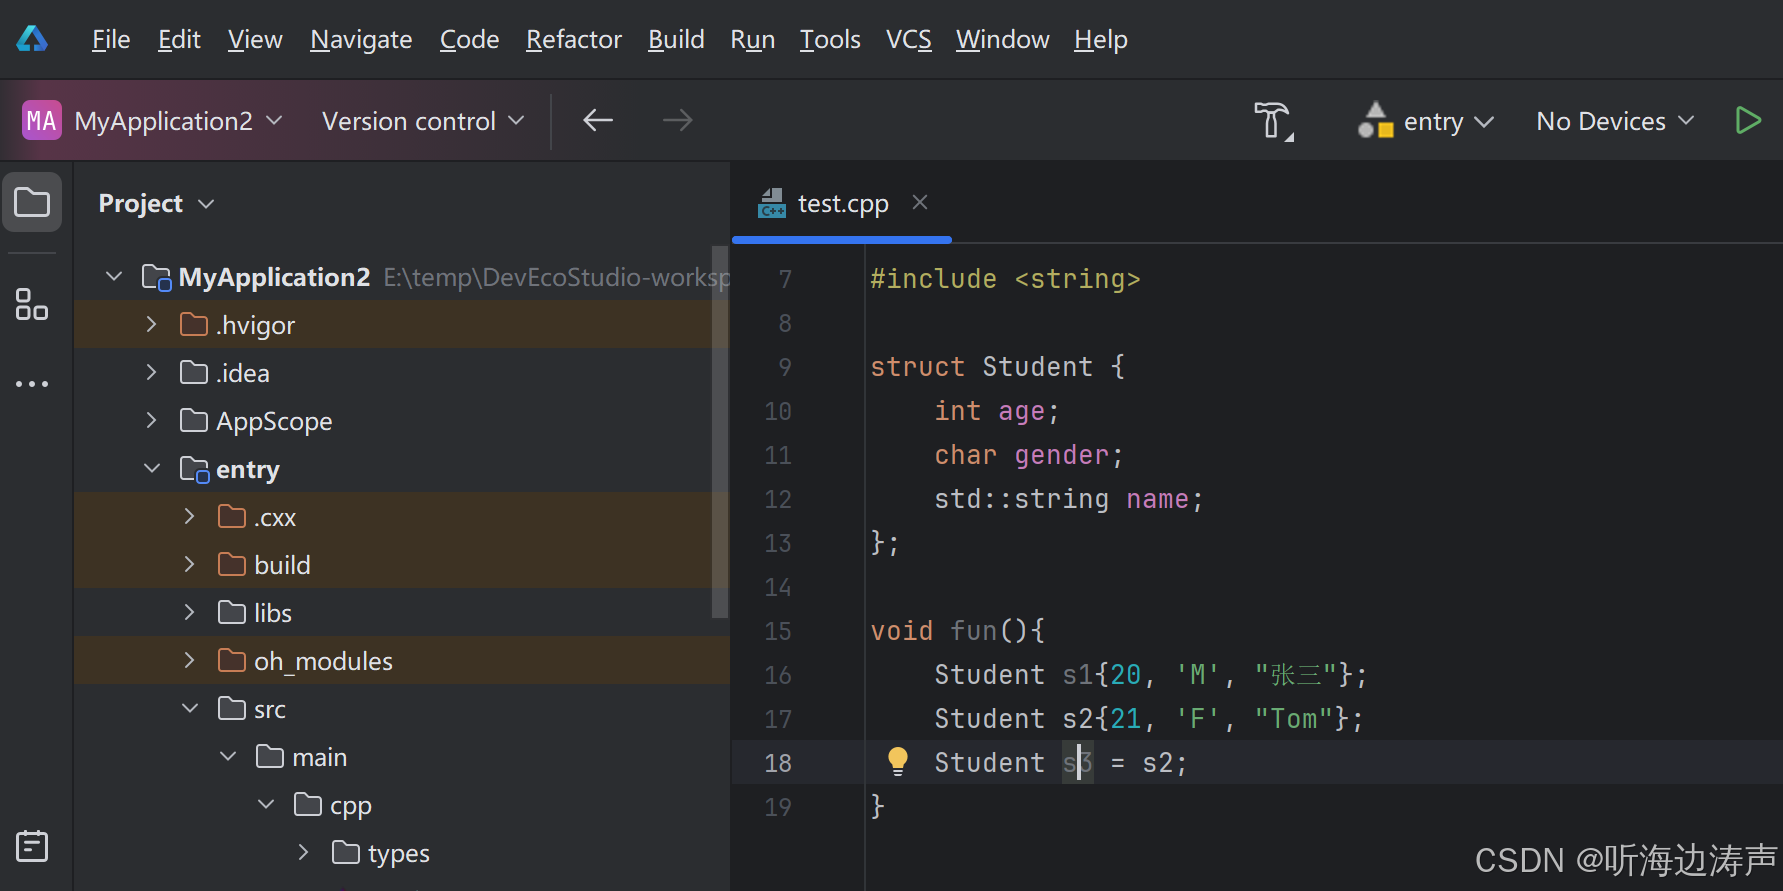The height and width of the screenshot is (891, 1783).
Task: Open the Run menu
Action: click(752, 39)
